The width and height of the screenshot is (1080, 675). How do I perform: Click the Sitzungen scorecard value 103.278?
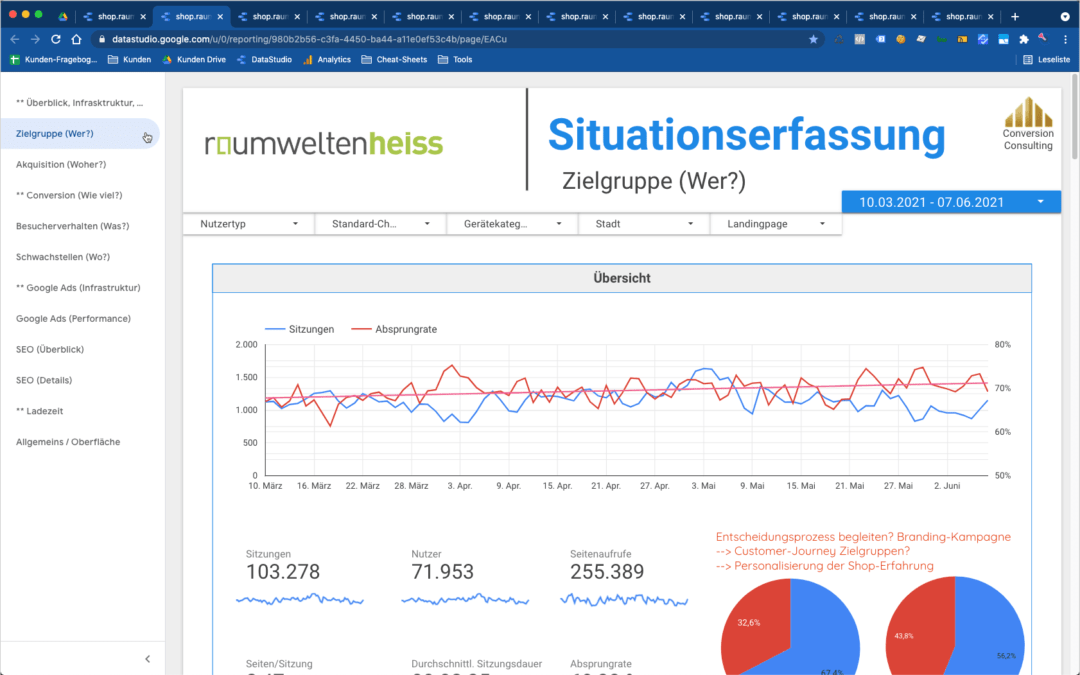point(283,572)
